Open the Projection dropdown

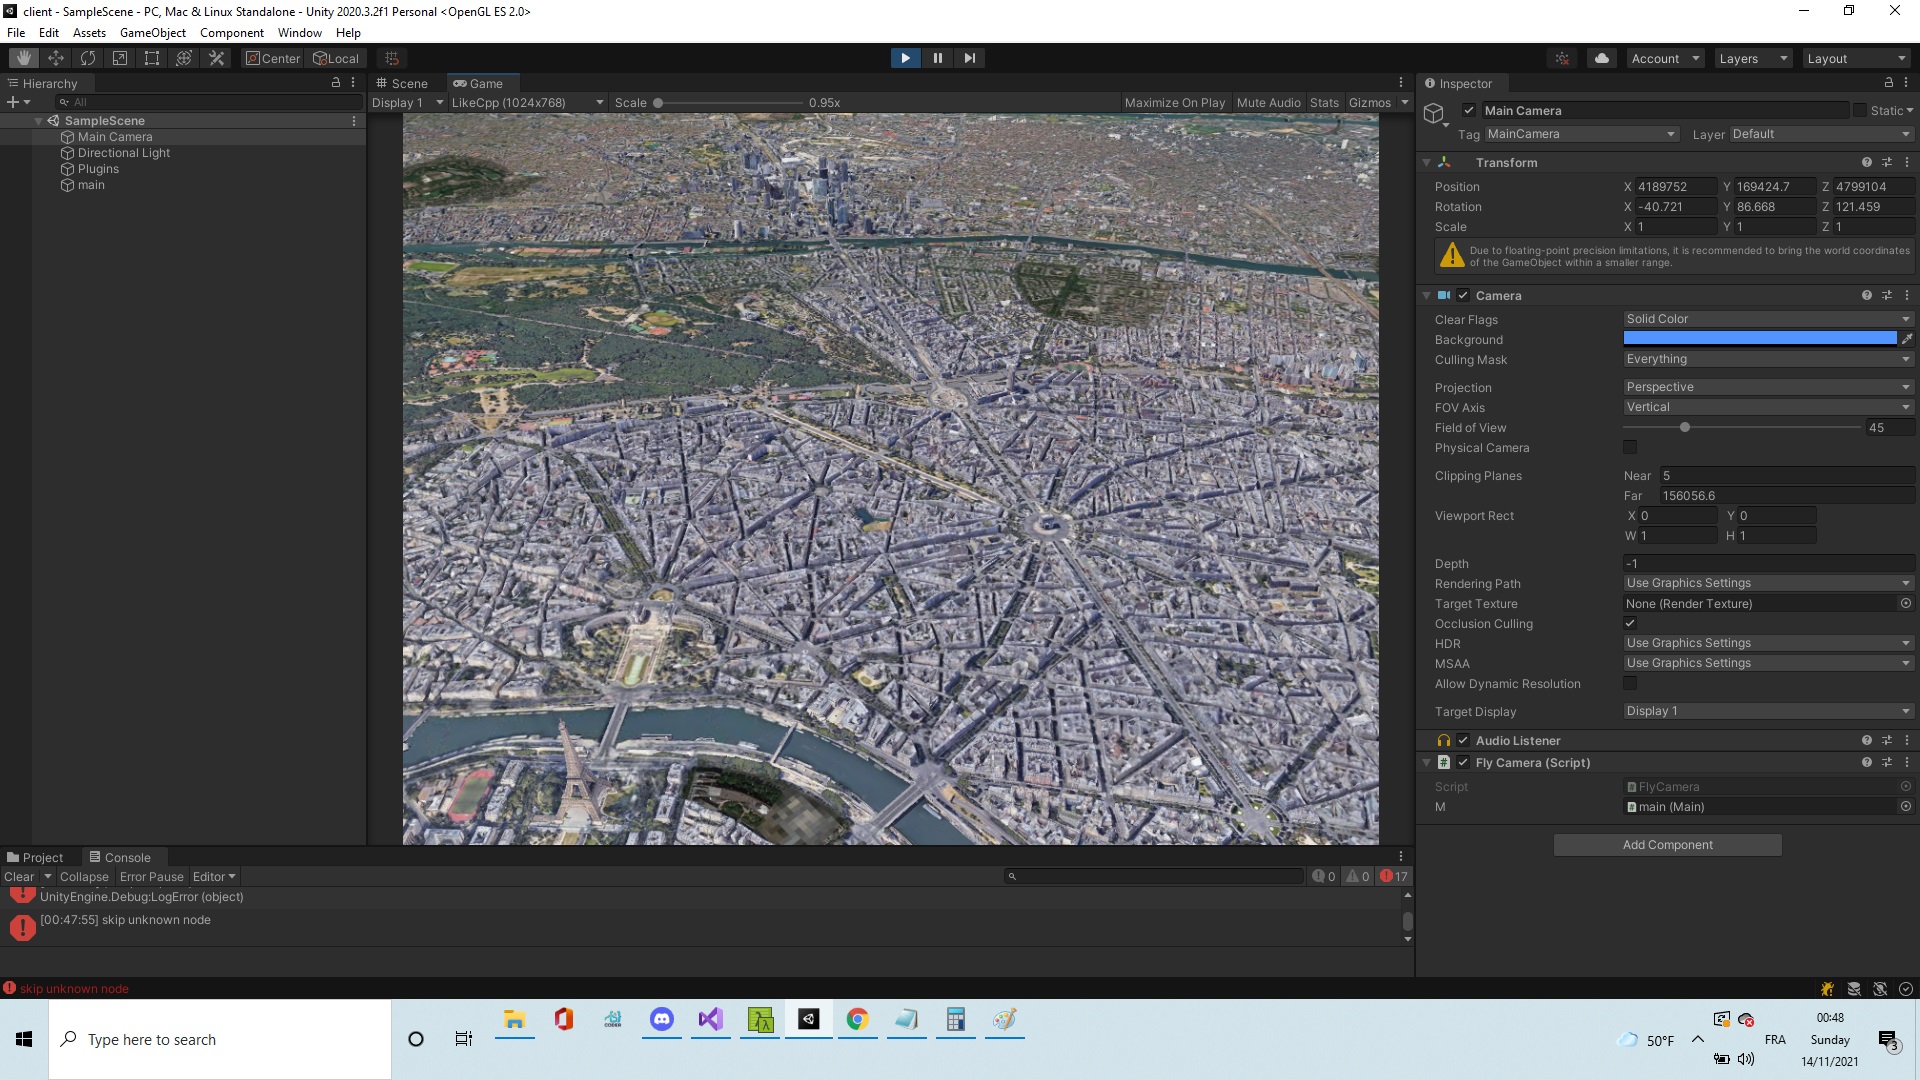pos(1767,387)
